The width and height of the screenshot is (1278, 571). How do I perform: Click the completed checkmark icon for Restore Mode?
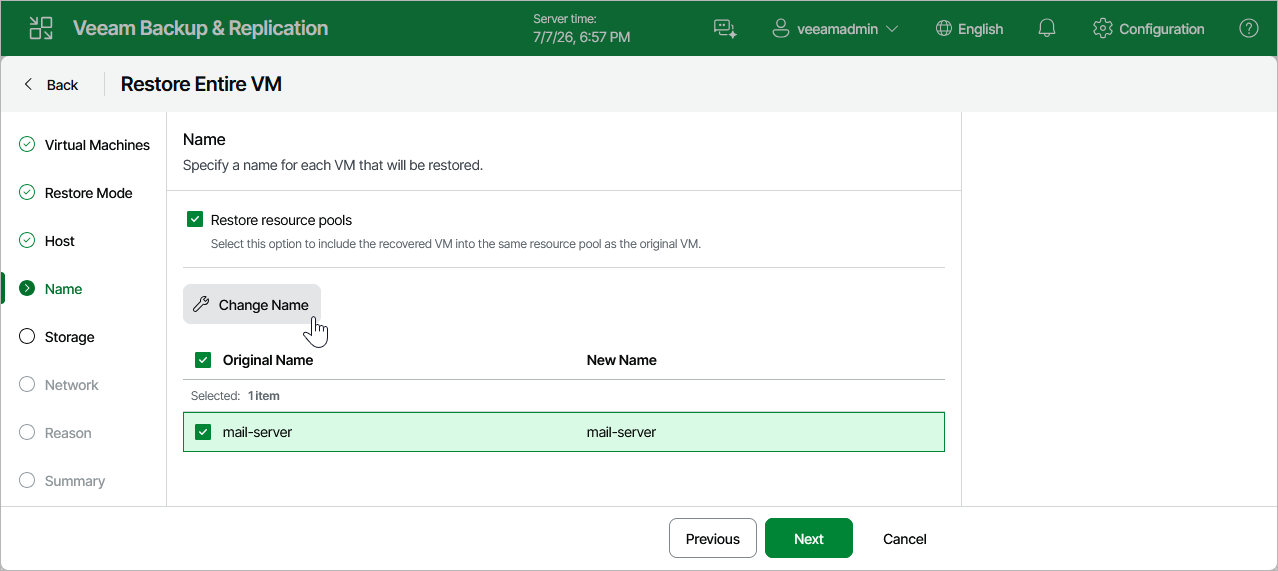click(x=27, y=193)
